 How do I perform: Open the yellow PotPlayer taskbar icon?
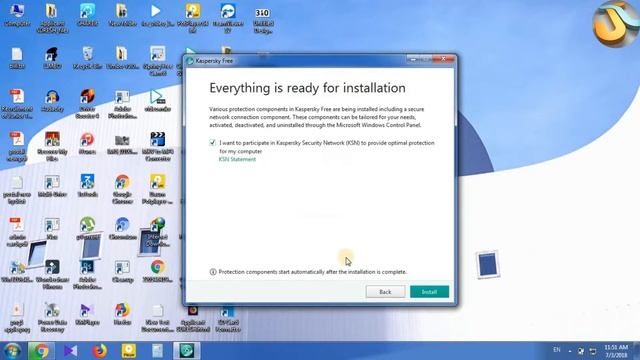point(129,351)
